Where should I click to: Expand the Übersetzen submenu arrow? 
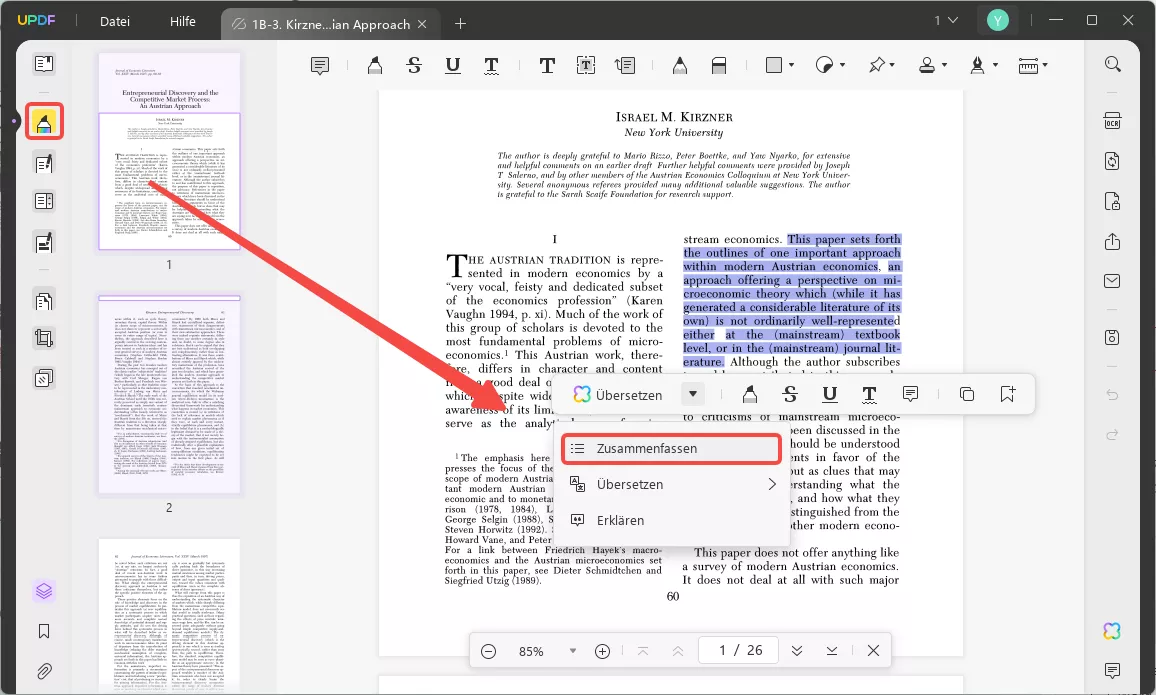click(771, 484)
